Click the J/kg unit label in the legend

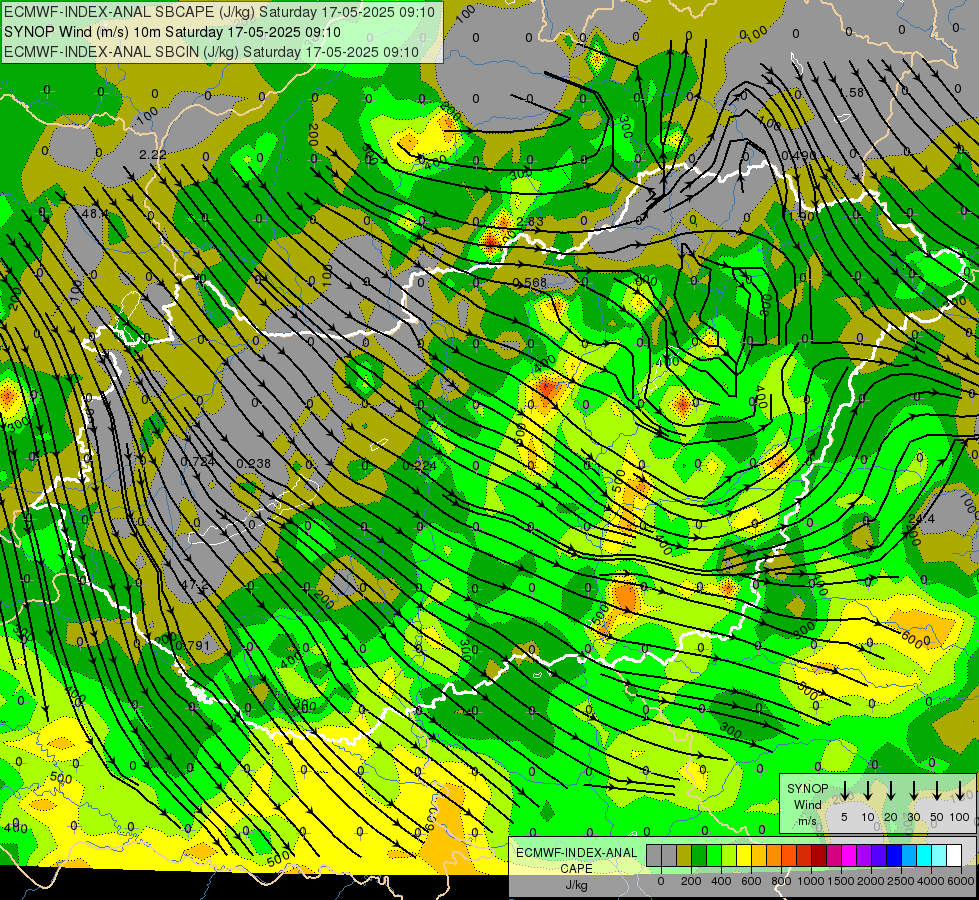pos(576,885)
